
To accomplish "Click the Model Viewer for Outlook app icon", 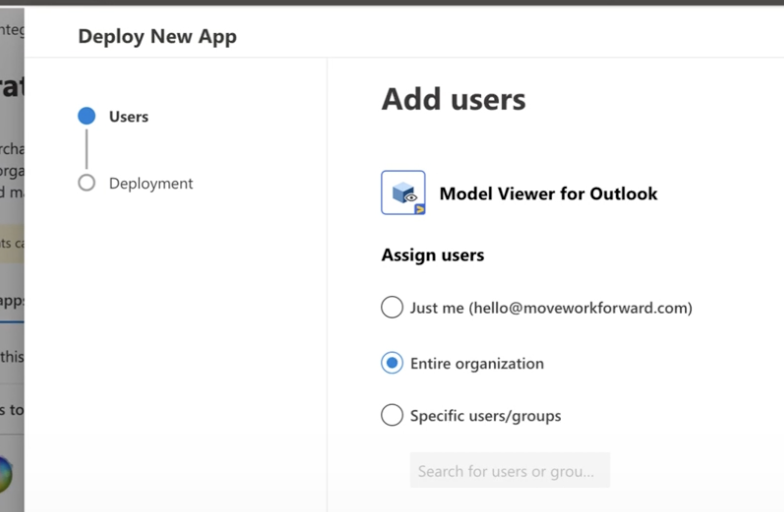I will click(x=403, y=193).
